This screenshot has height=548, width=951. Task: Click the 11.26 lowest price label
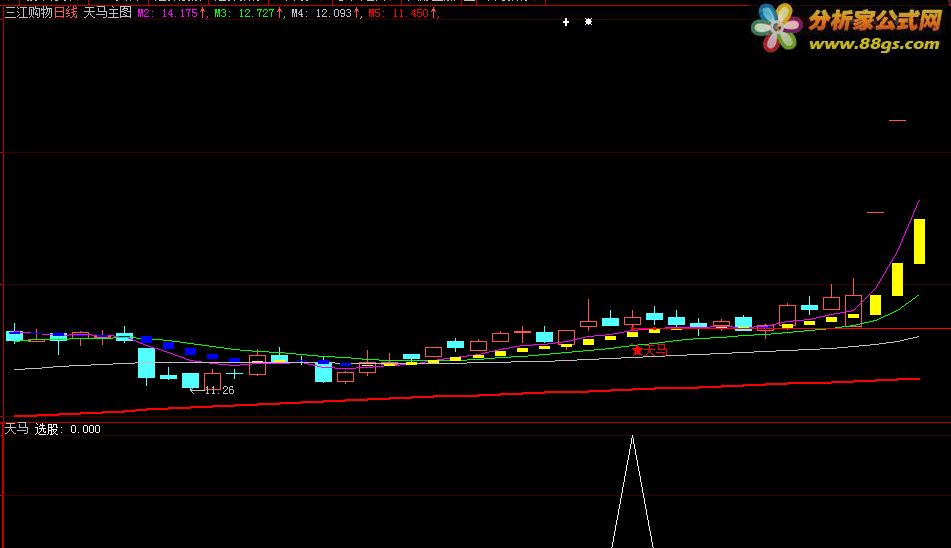[x=219, y=390]
